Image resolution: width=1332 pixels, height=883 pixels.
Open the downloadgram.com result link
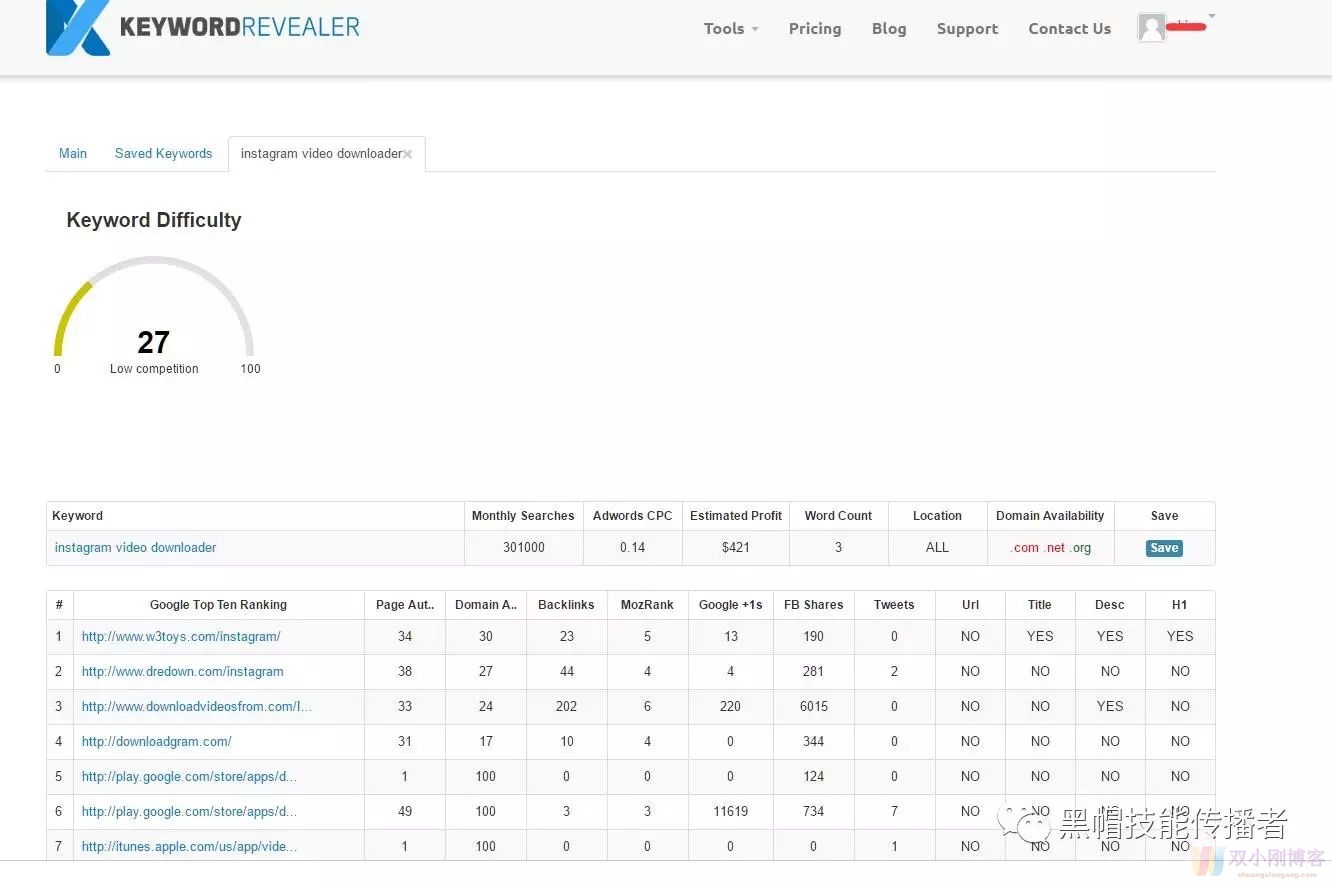pyautogui.click(x=157, y=742)
